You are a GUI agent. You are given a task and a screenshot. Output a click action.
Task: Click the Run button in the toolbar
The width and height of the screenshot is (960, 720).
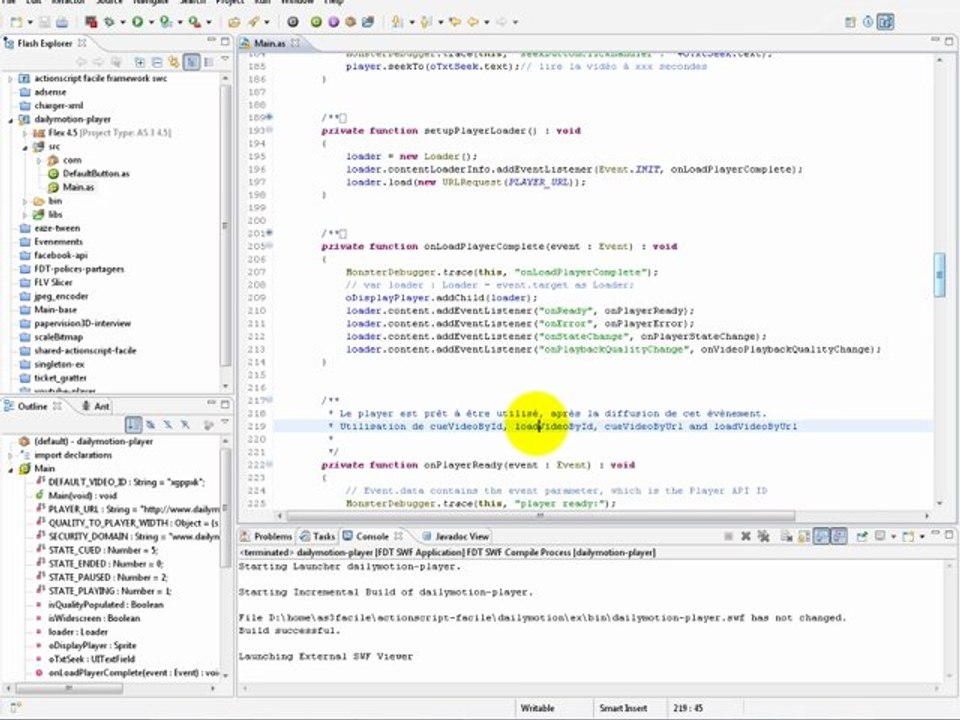coord(137,21)
